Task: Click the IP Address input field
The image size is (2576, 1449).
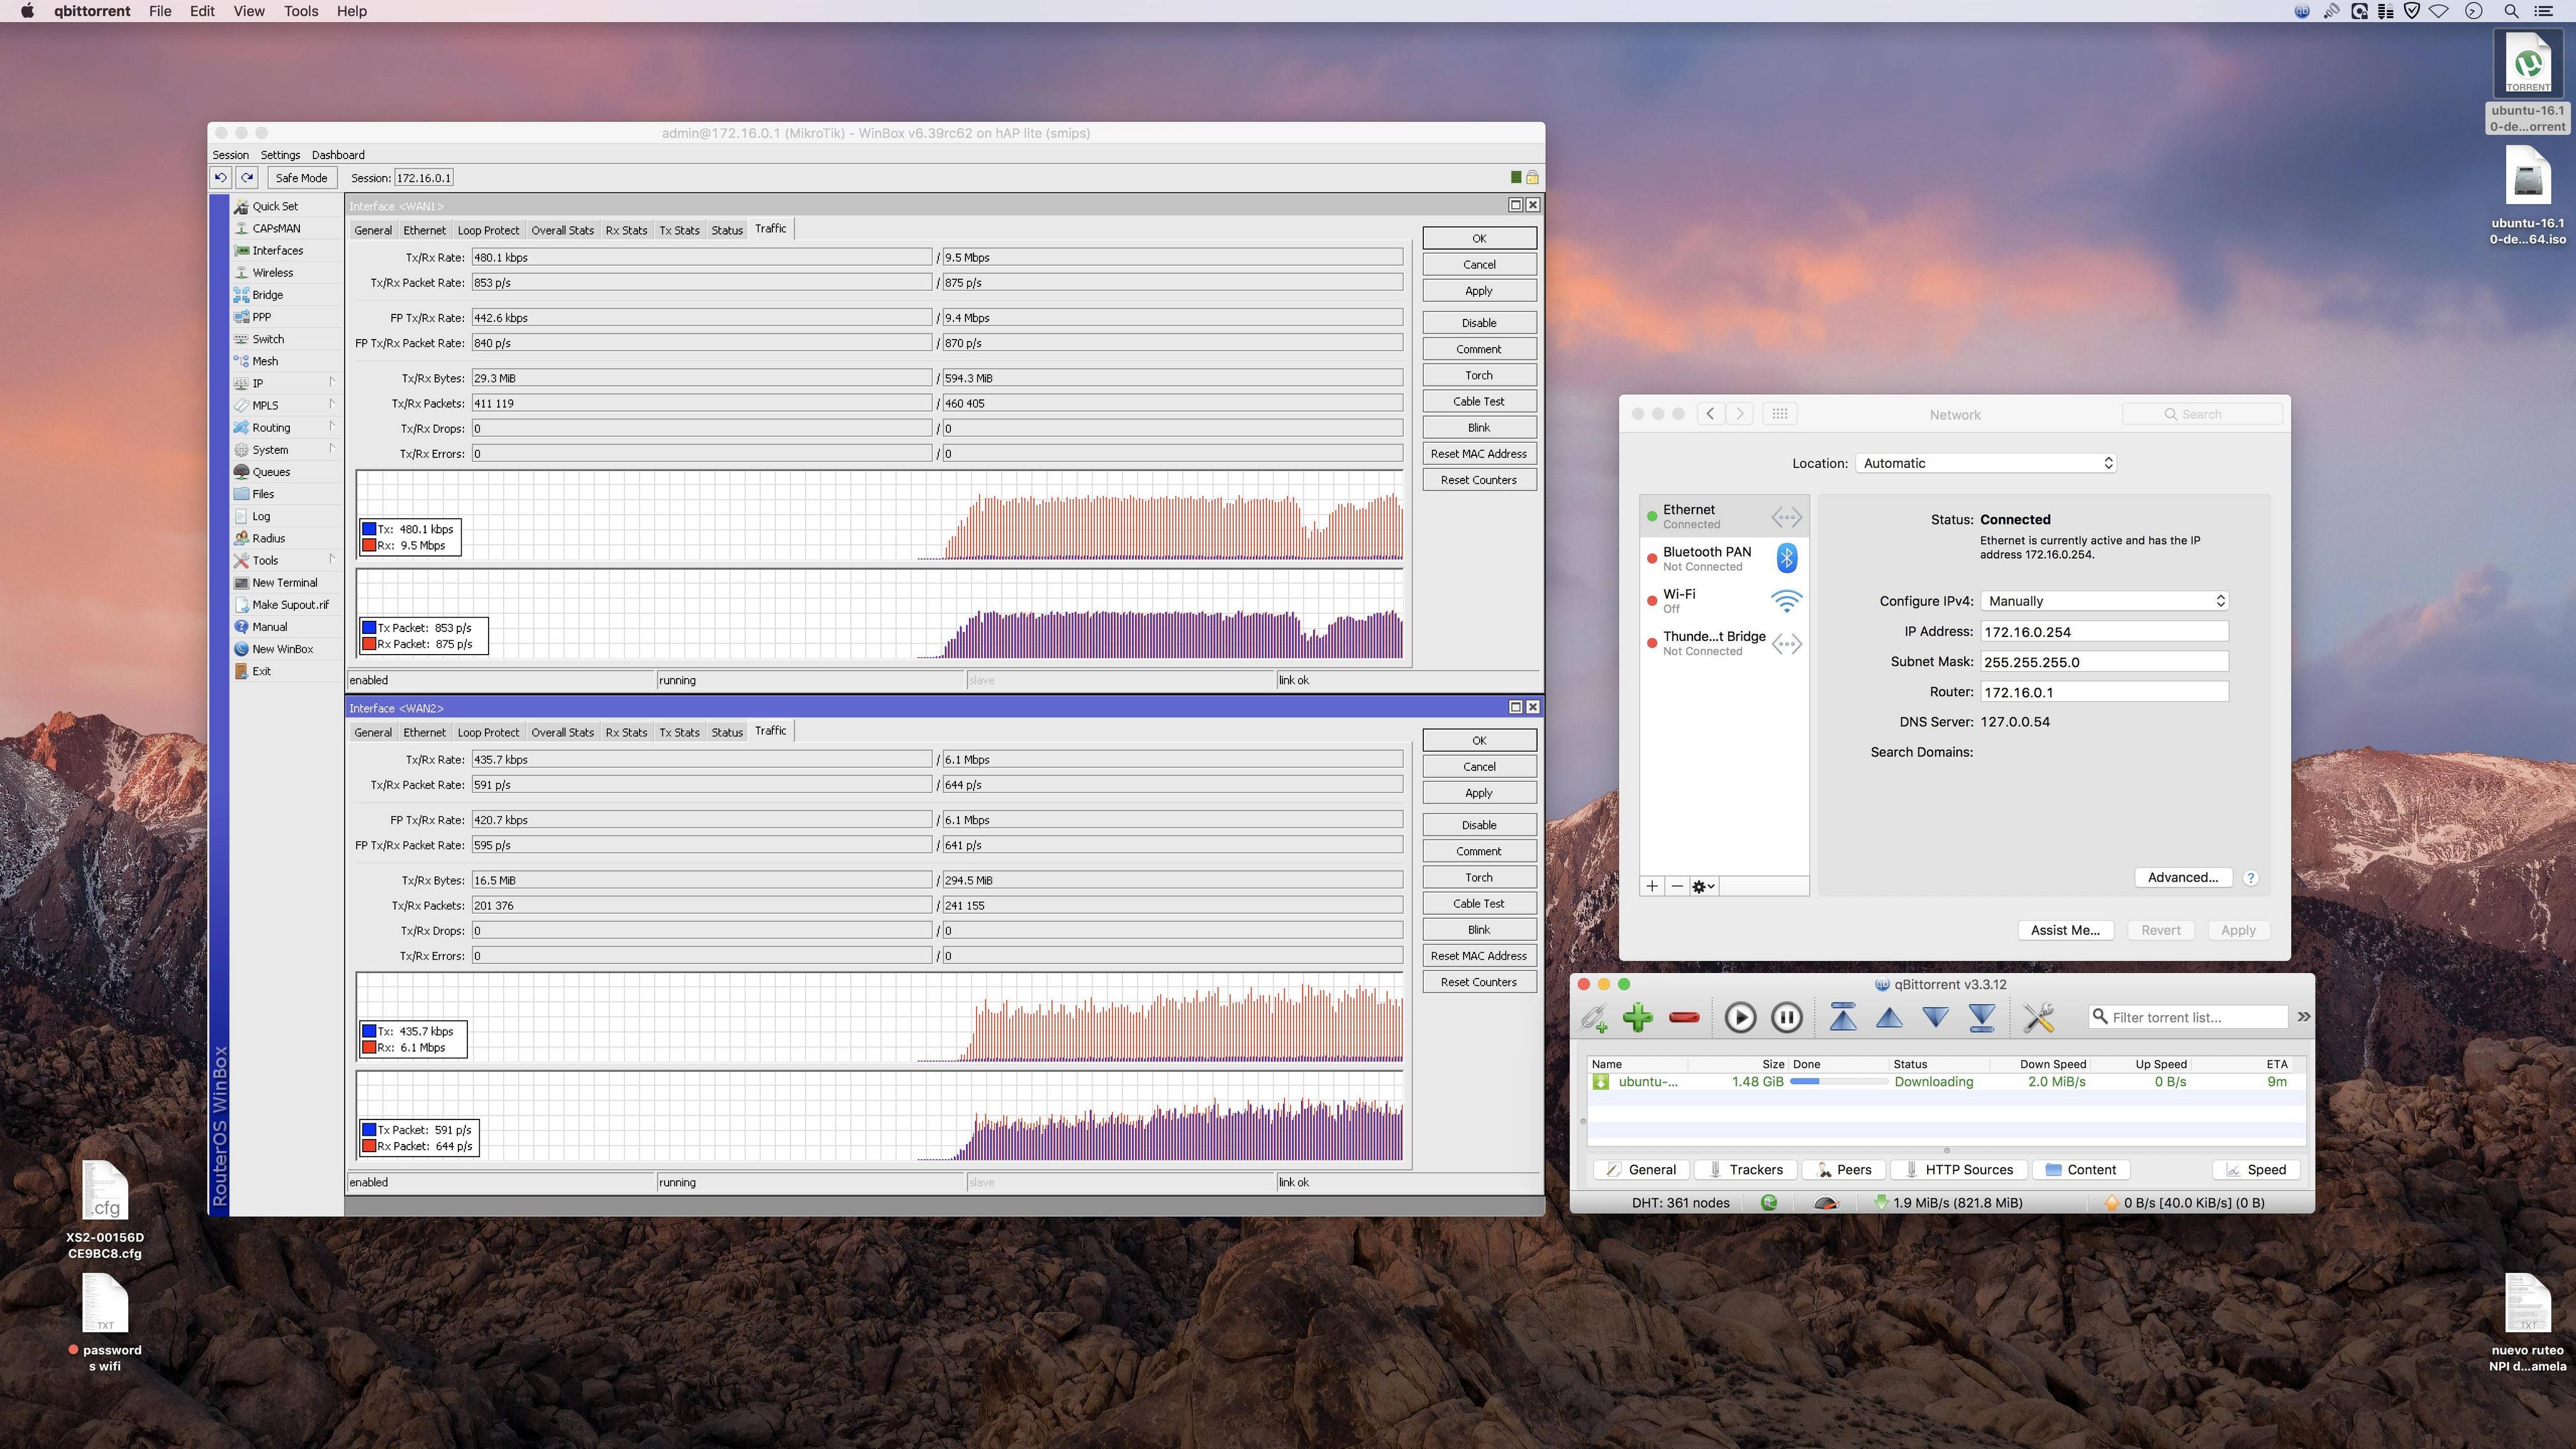Action: tap(2103, 632)
